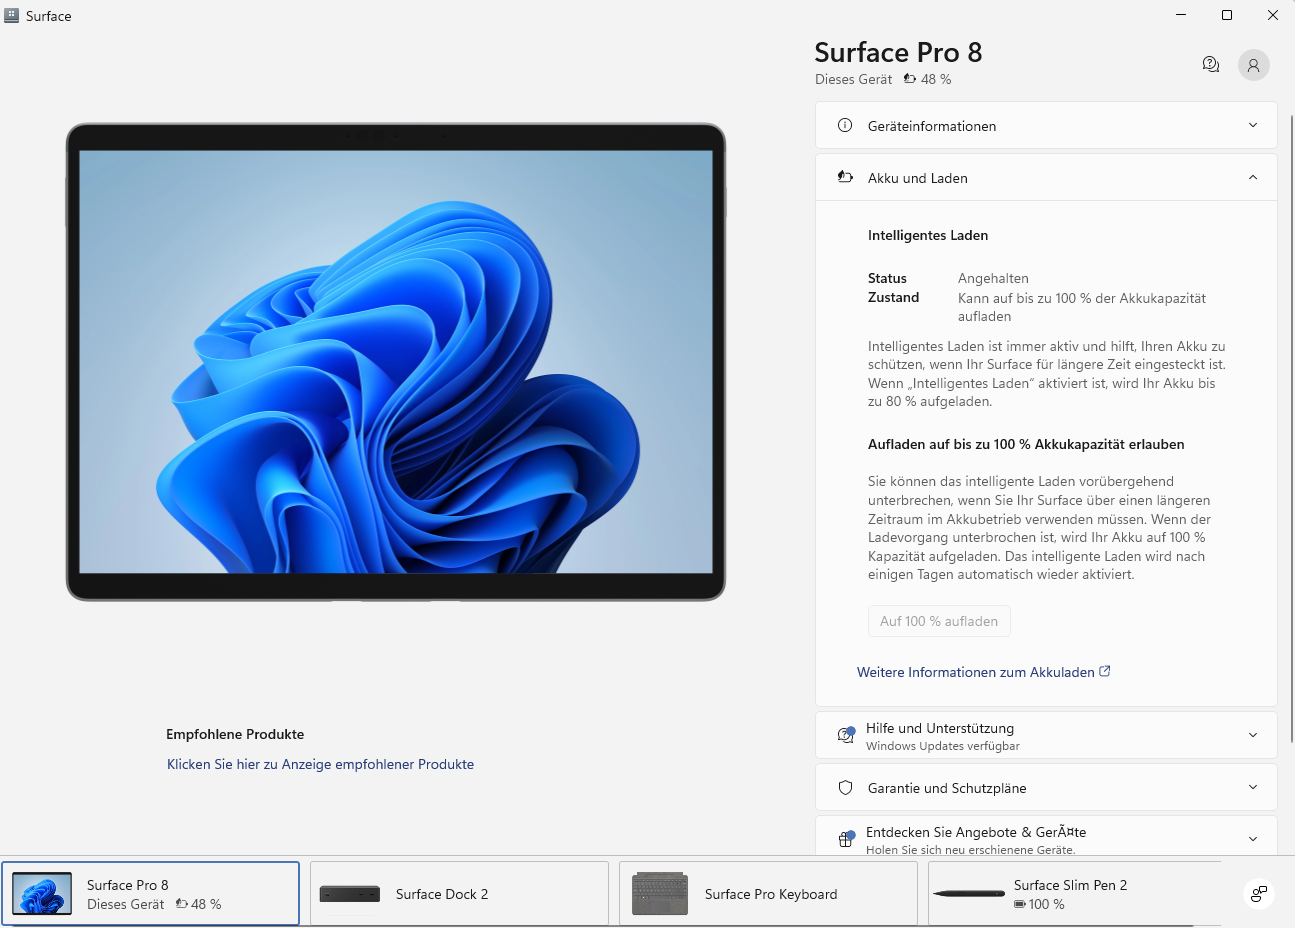Minimize the Surface window
The image size is (1295, 928).
click(1181, 15)
